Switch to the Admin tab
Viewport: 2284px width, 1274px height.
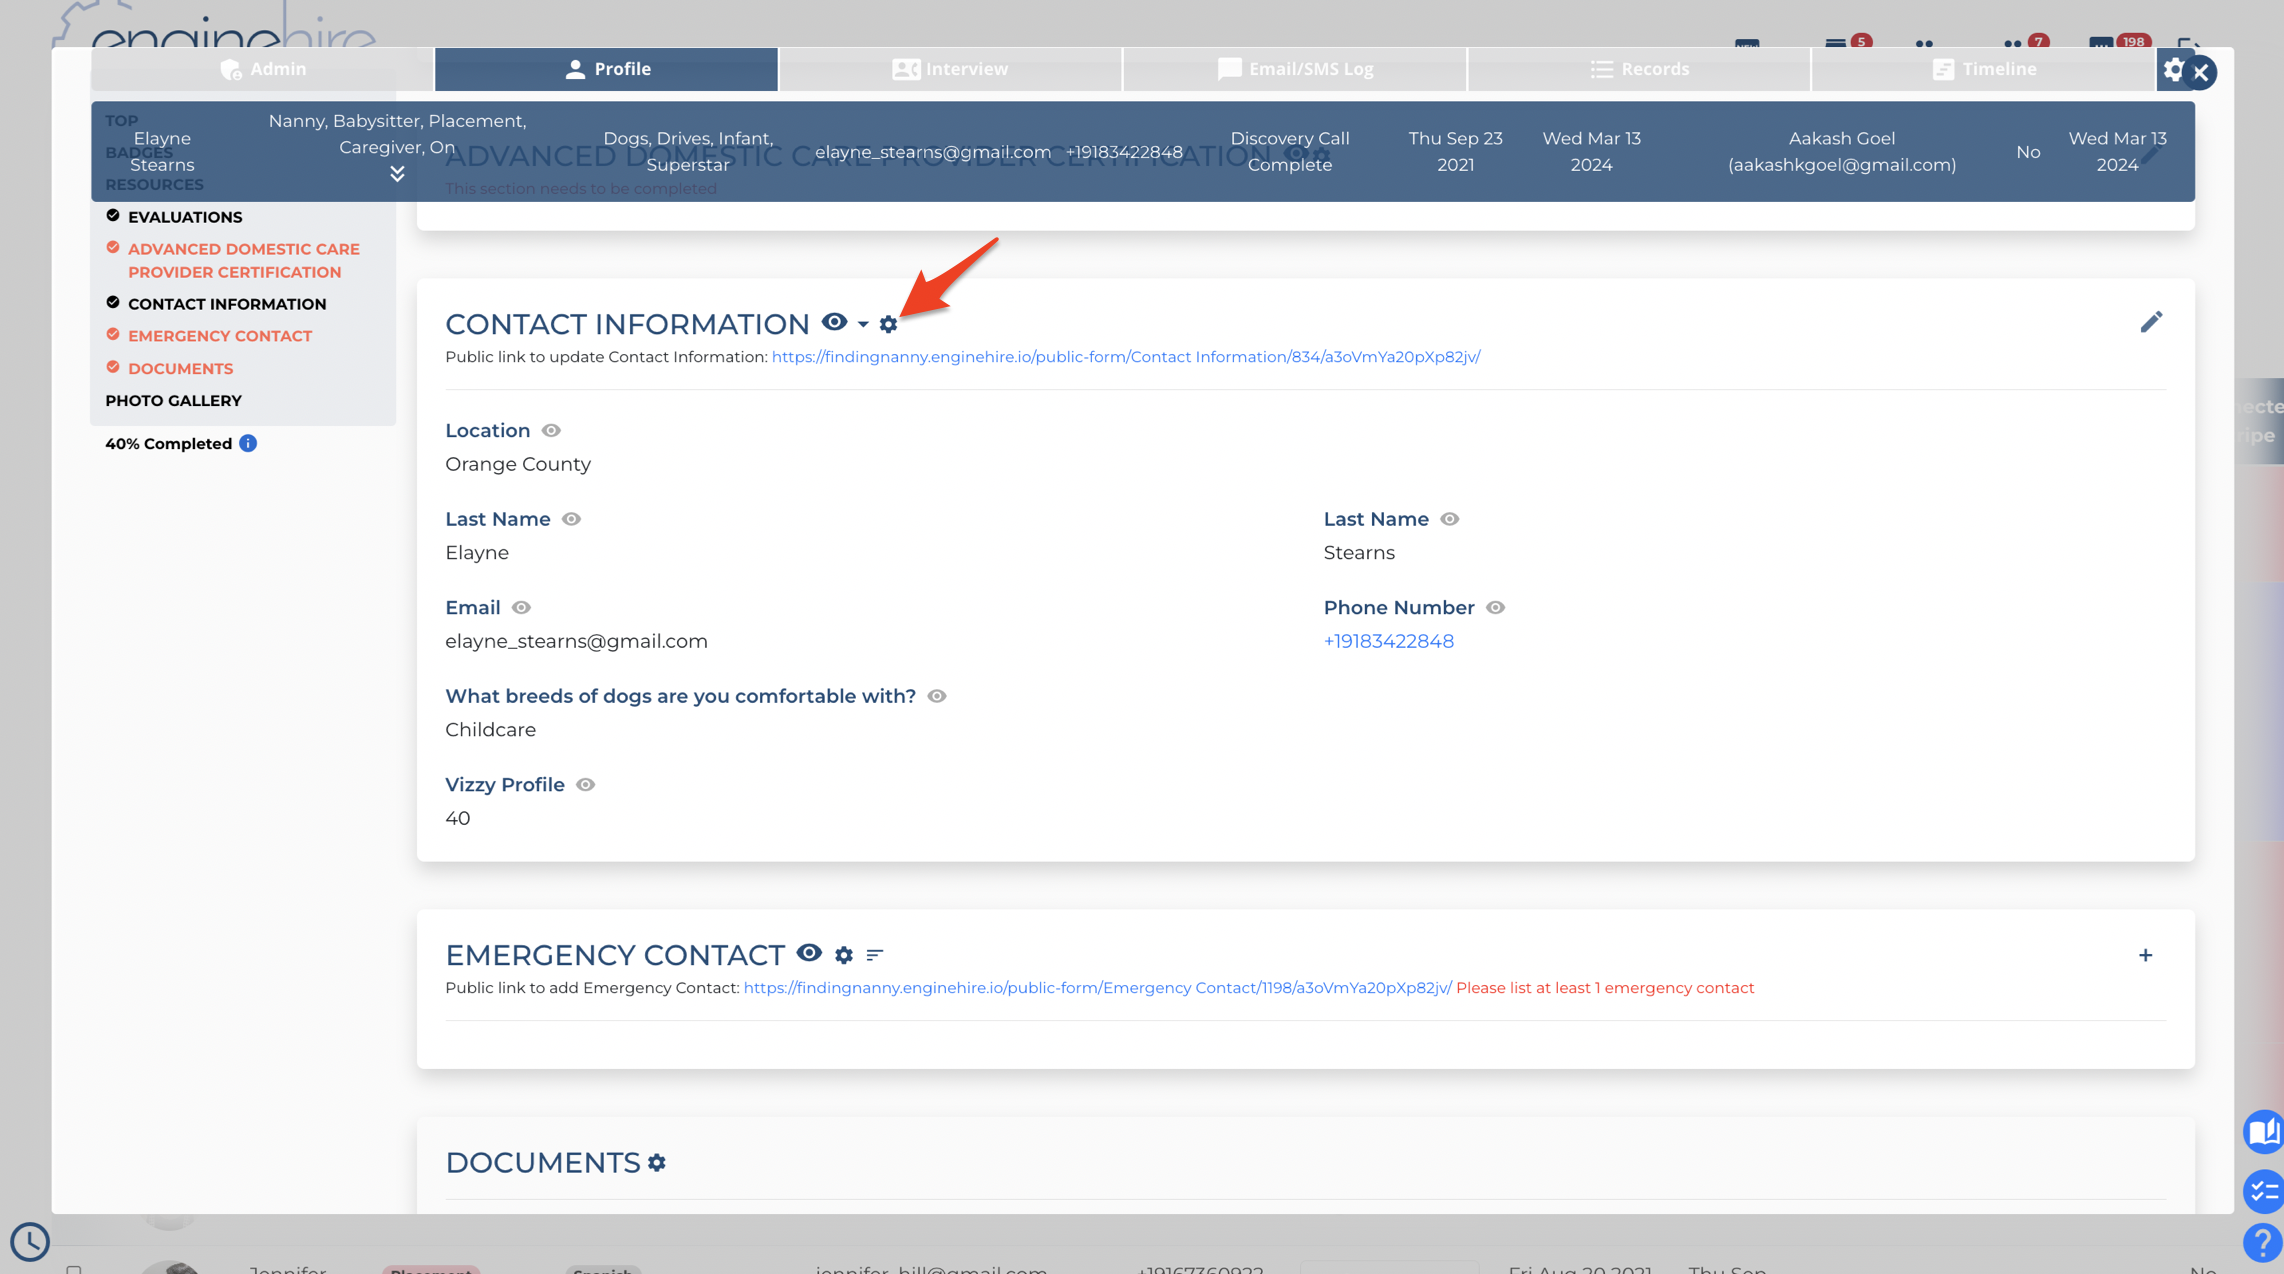click(x=263, y=69)
